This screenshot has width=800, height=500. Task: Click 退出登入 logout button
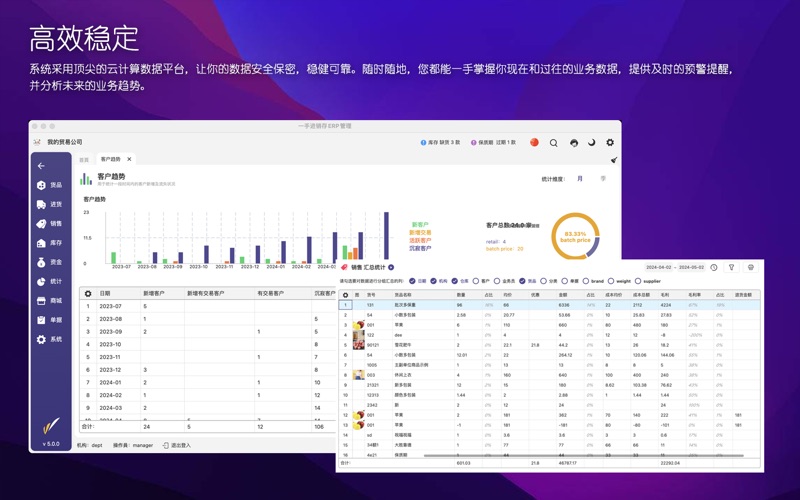coord(177,445)
